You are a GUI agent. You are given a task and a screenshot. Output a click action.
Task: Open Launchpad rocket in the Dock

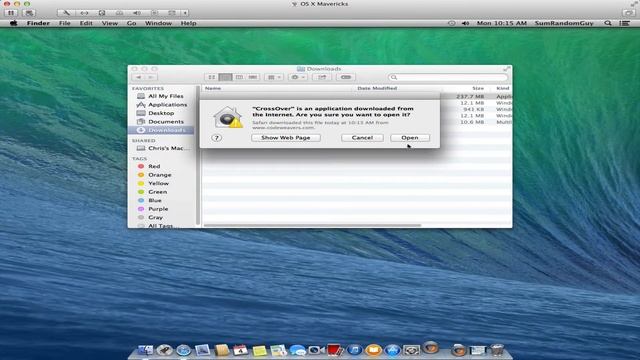tap(164, 350)
